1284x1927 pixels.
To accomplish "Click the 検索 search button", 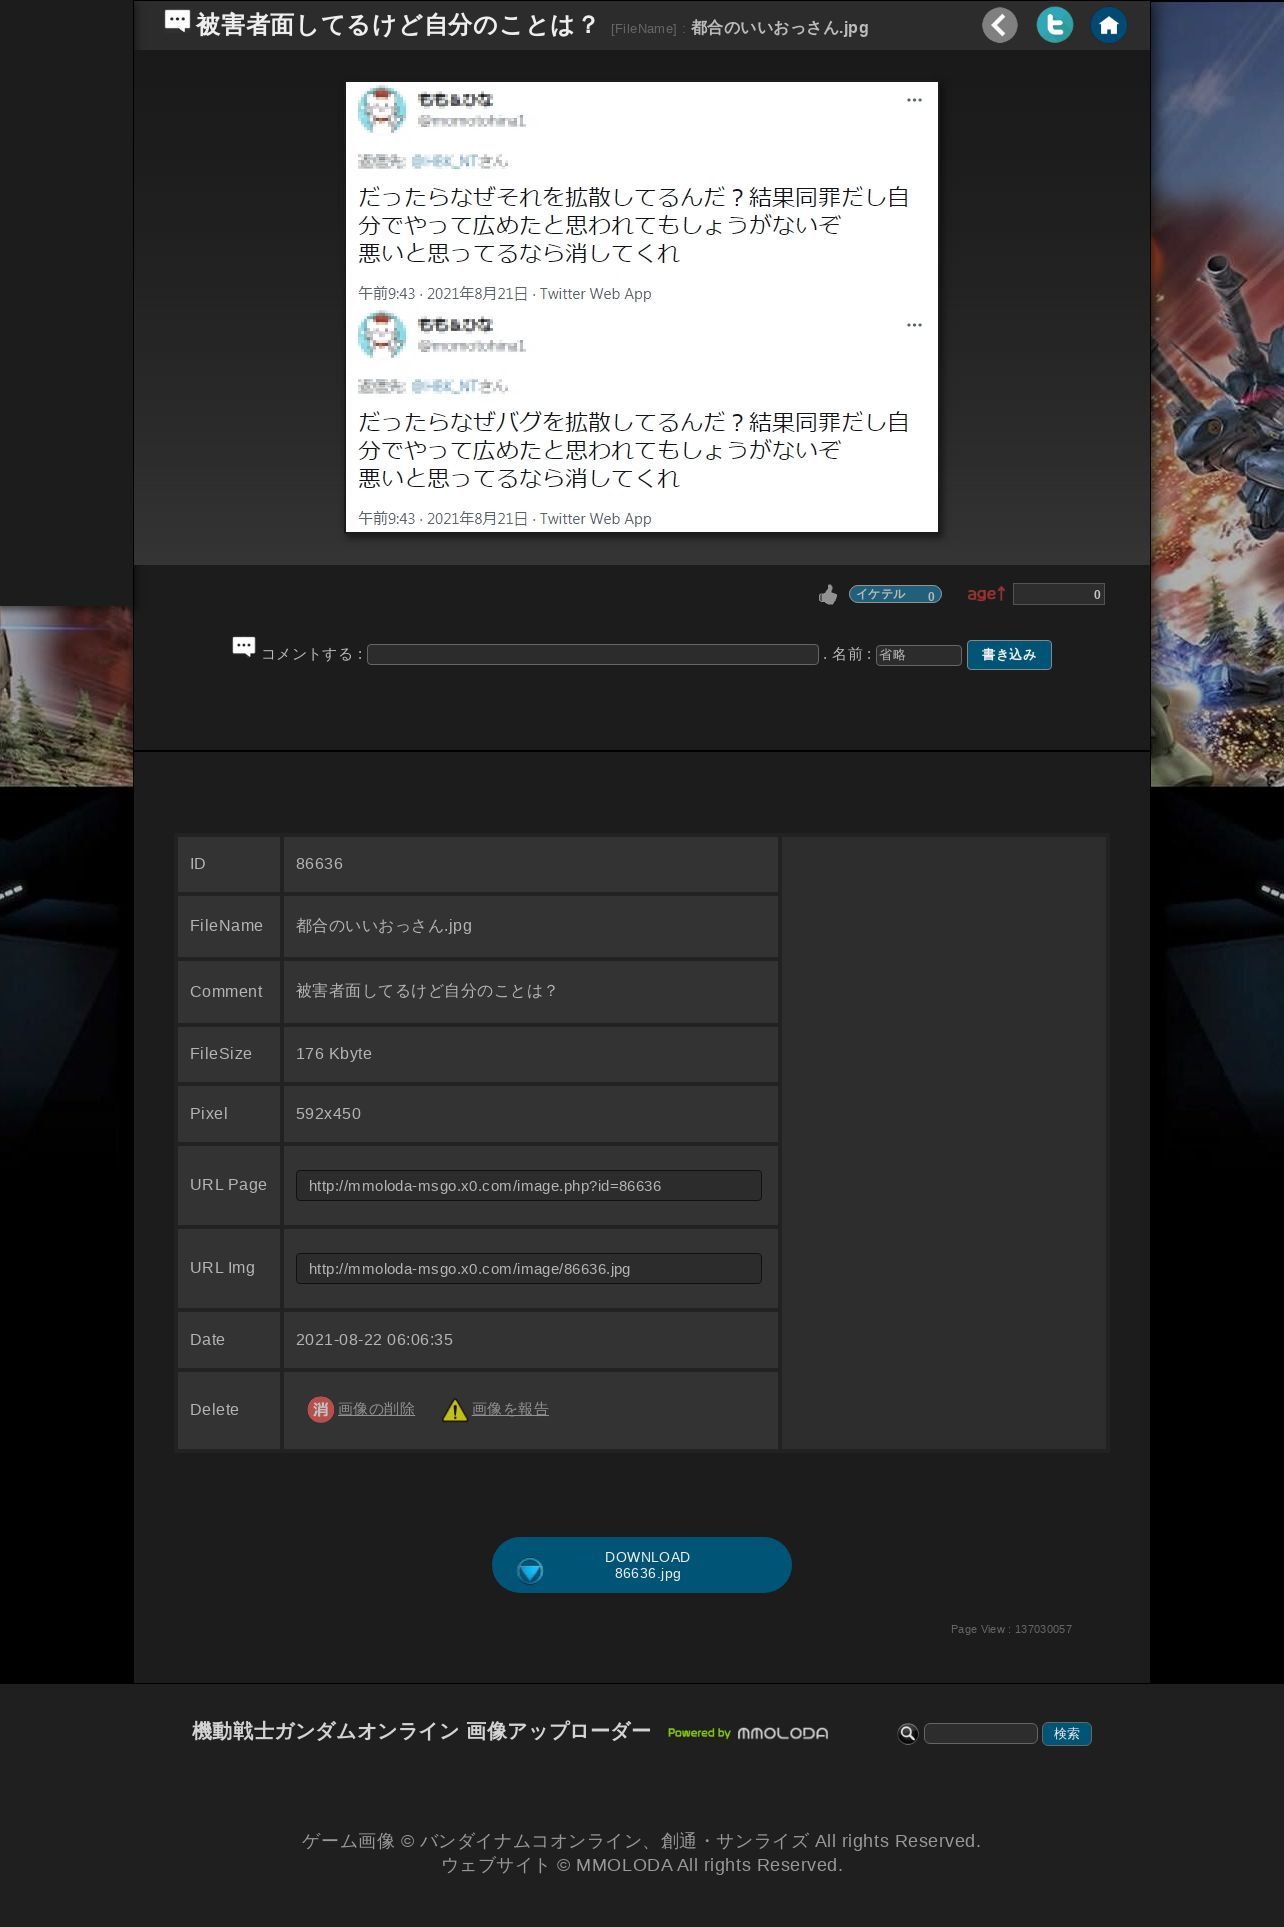I will [x=1067, y=1733].
